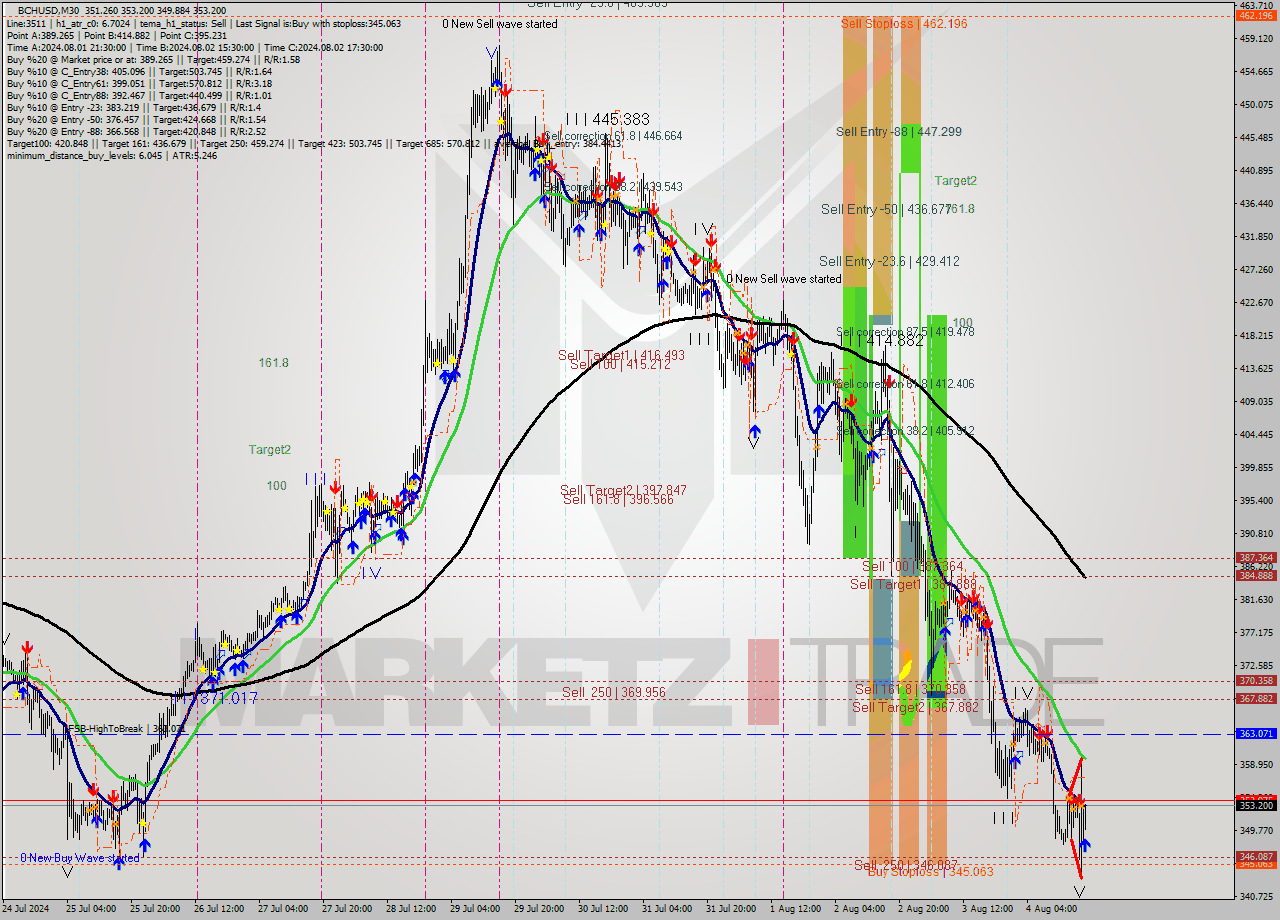Click the 'Sell 250 | 369.956' label

[613, 692]
